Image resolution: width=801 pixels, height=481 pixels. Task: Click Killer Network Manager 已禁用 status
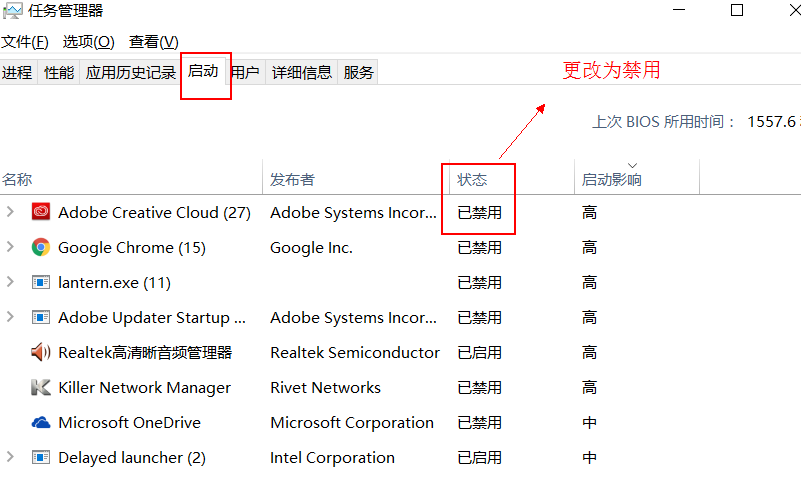click(x=479, y=388)
